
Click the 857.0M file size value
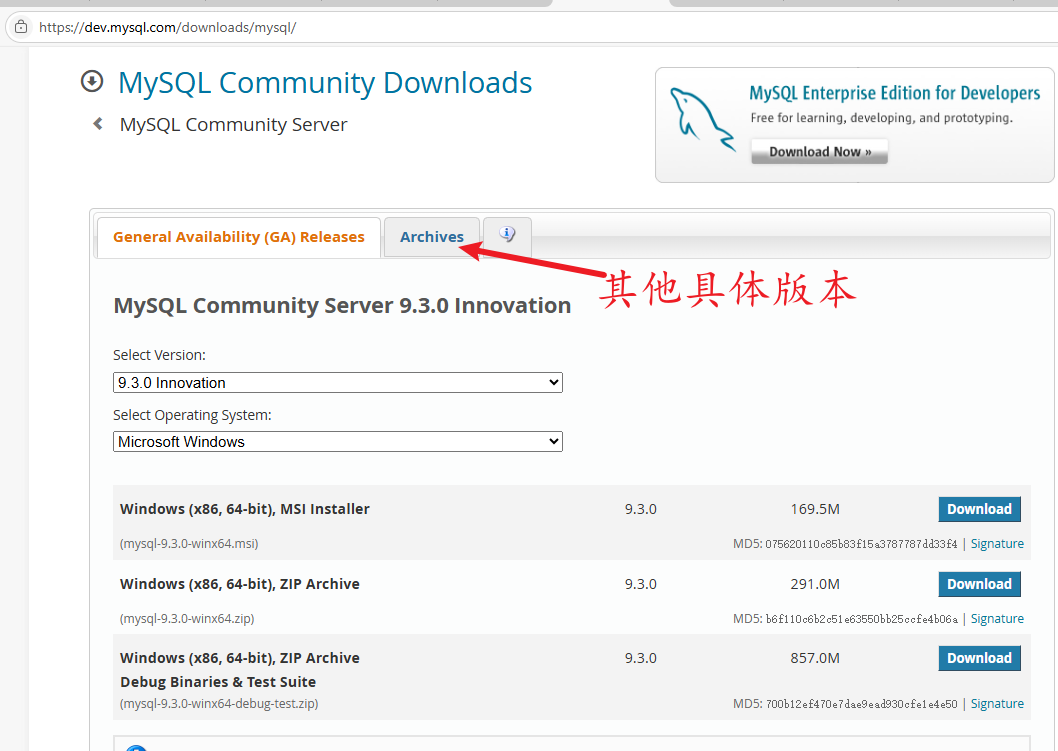[815, 659]
